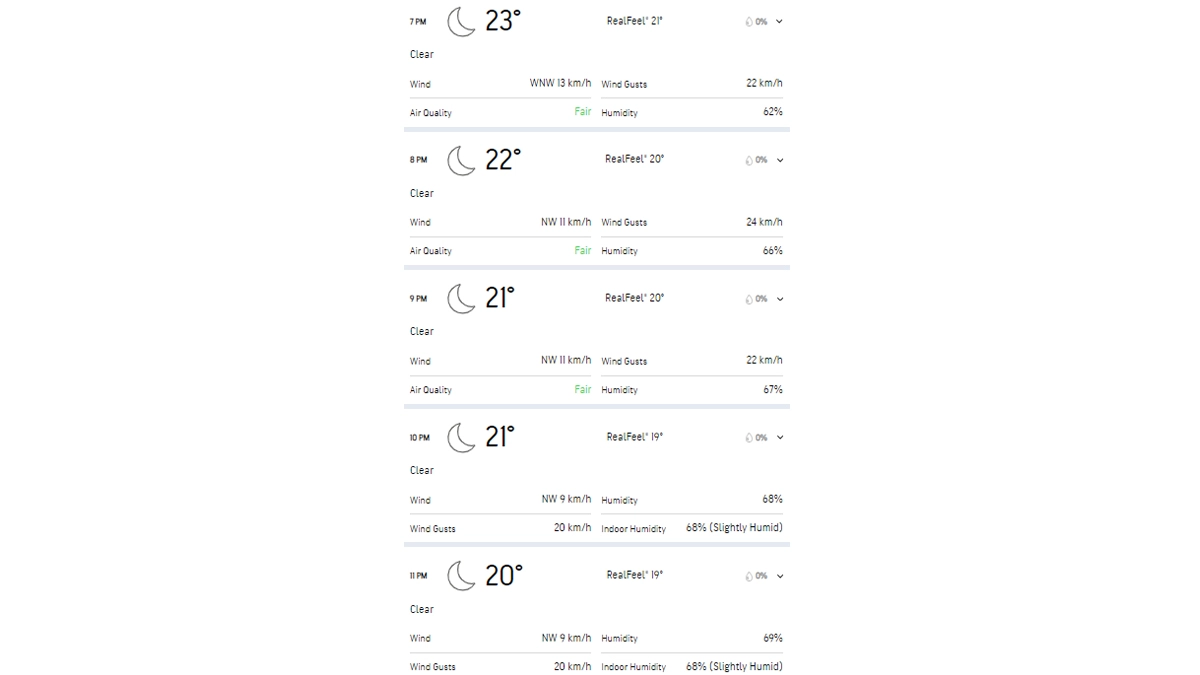The height and width of the screenshot is (675, 1200).
Task: Click the 11 PM precipitation raindrop icon
Action: [749, 576]
